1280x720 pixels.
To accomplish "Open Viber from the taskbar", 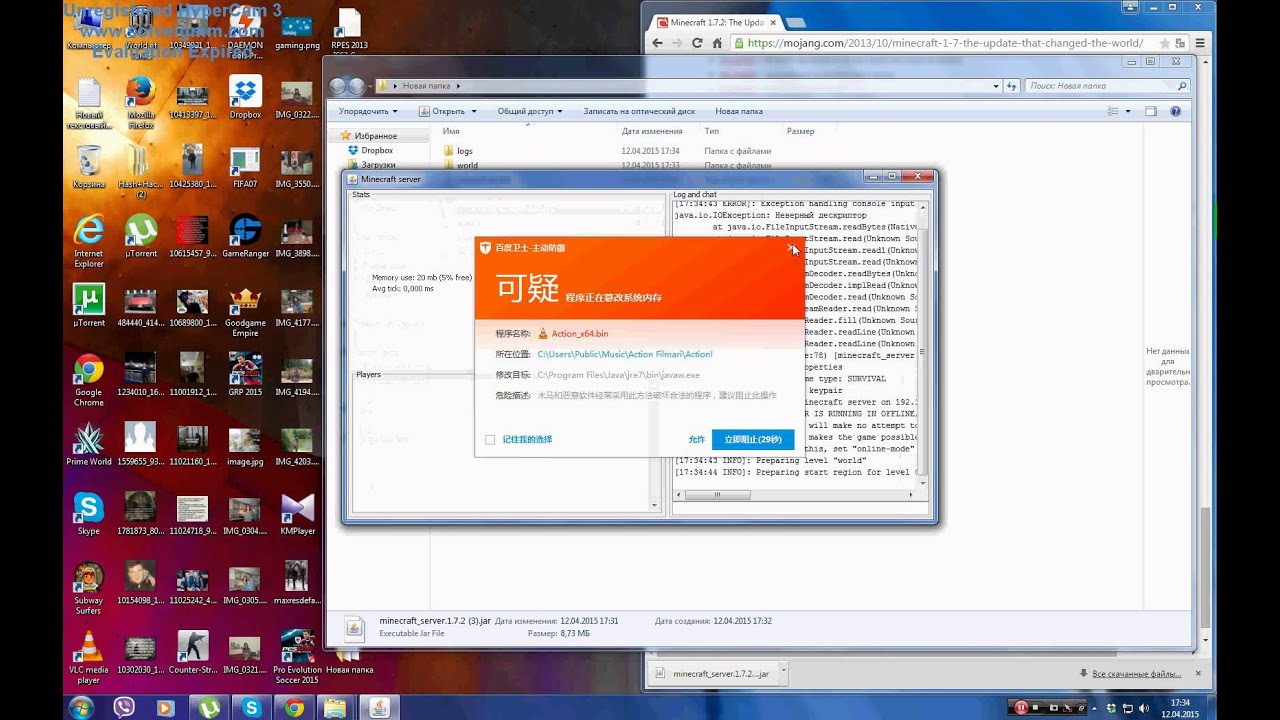I will click(x=124, y=708).
